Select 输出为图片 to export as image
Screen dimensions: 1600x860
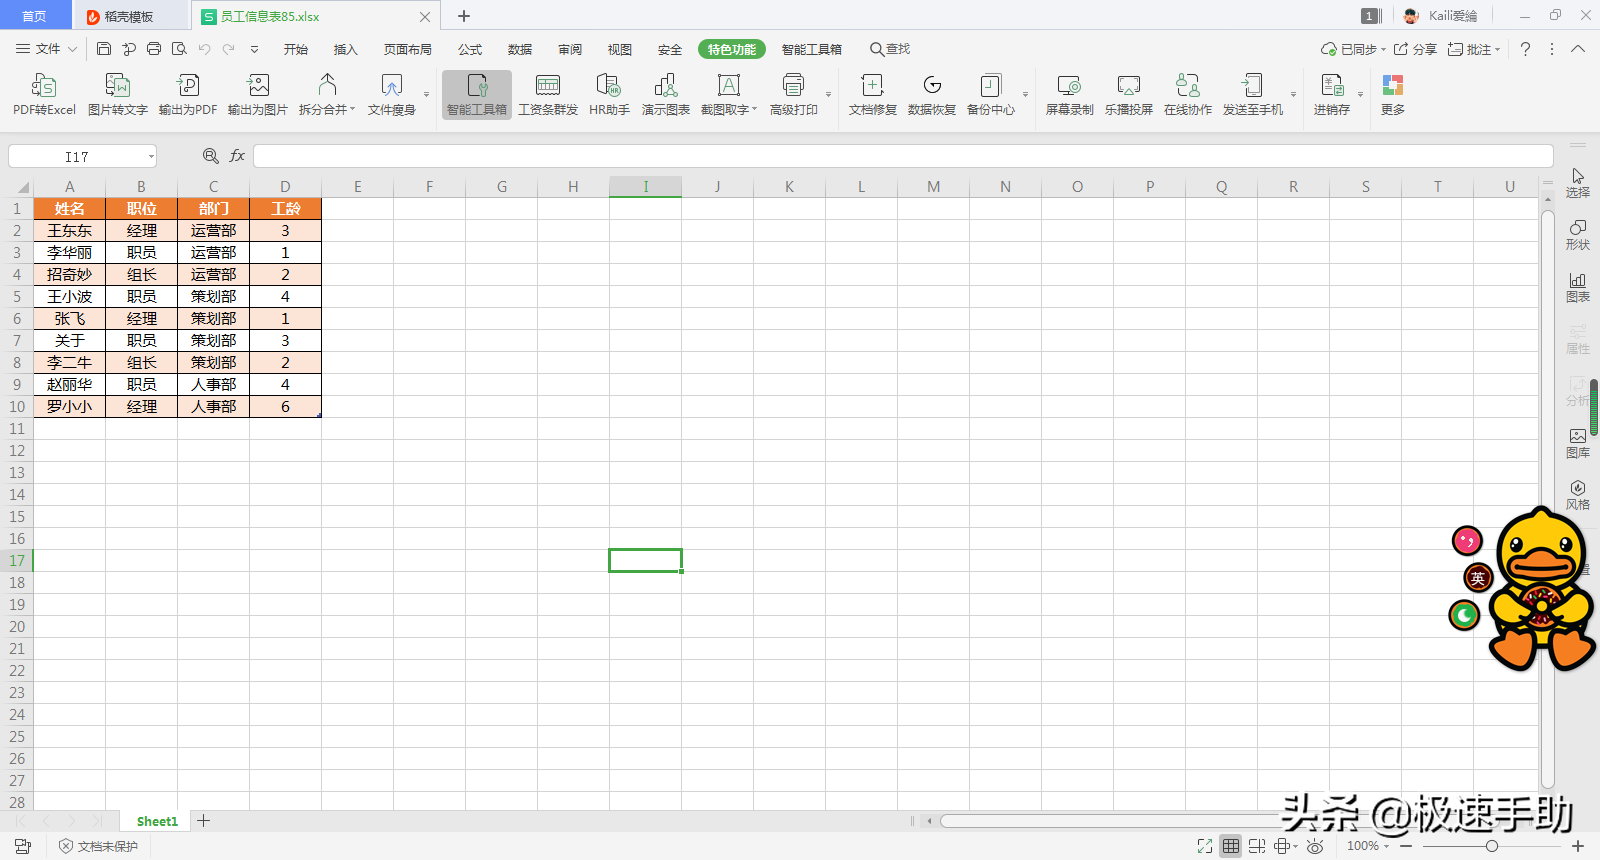point(258,95)
